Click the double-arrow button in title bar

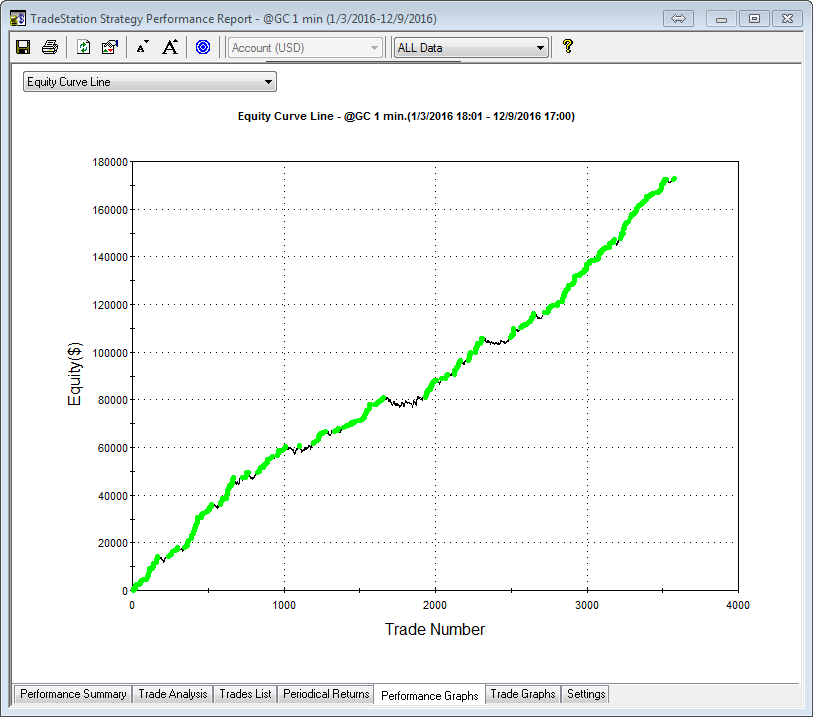click(x=679, y=18)
